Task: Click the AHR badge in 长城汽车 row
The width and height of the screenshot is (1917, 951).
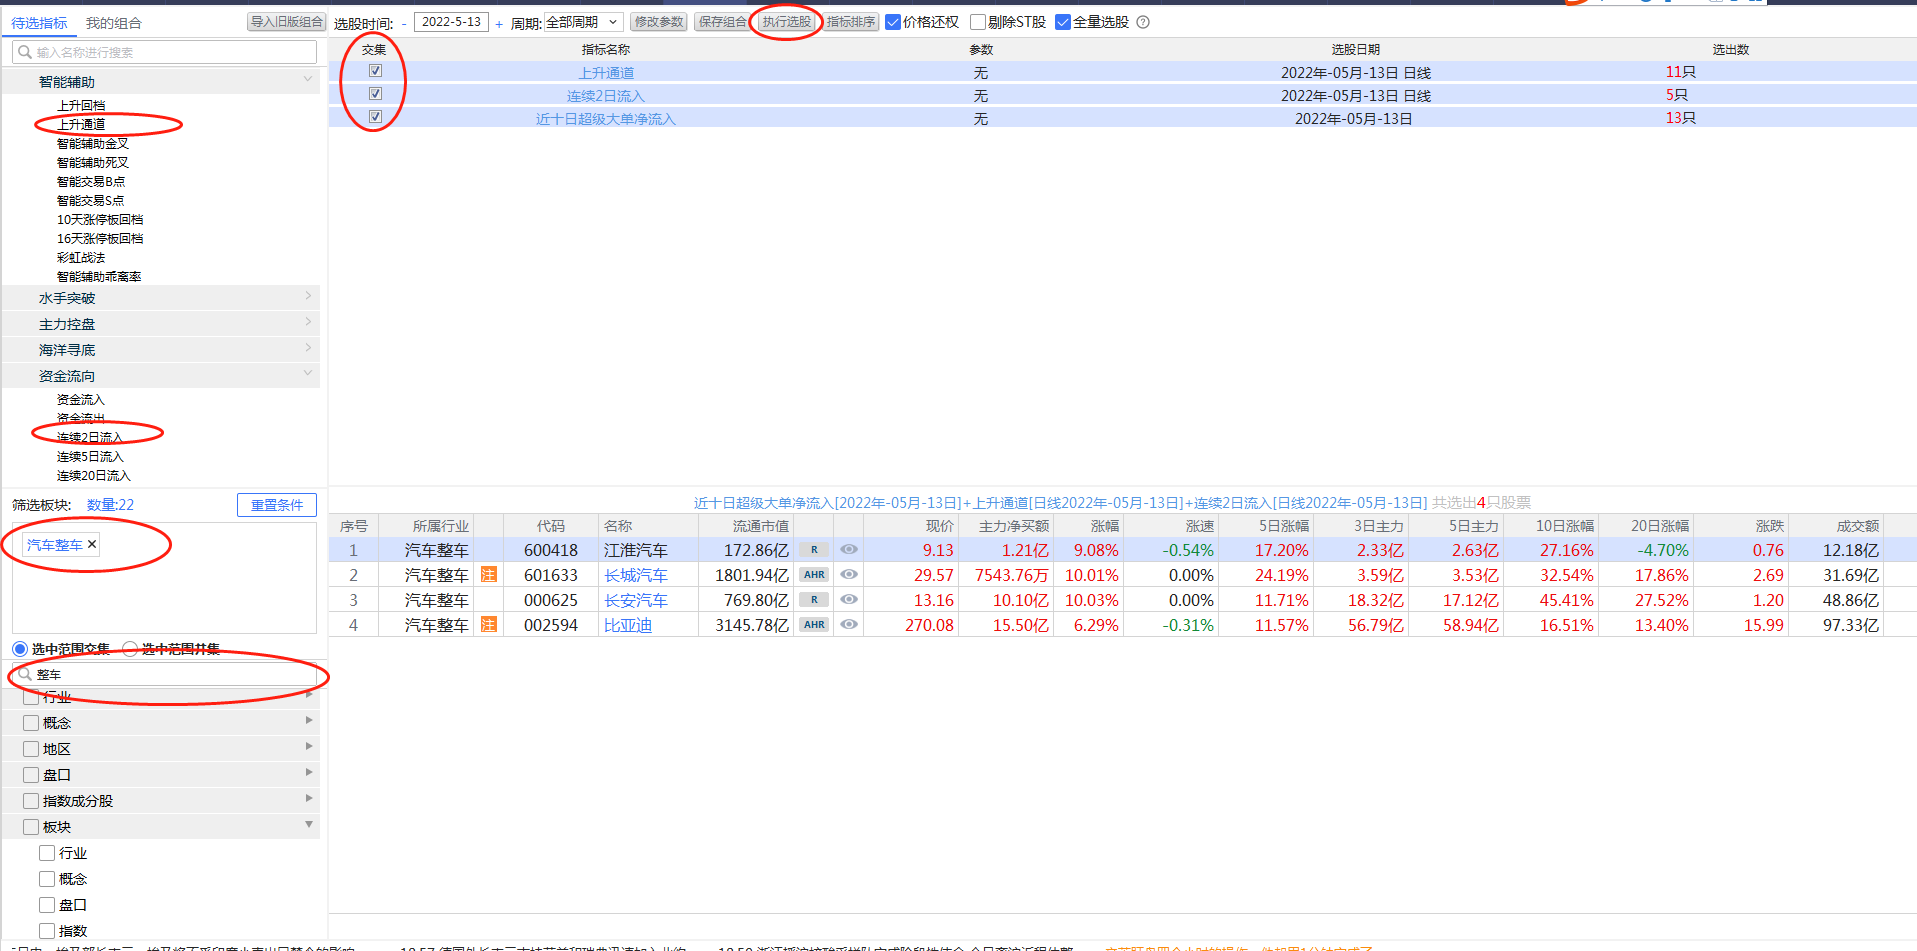Action: (x=814, y=574)
